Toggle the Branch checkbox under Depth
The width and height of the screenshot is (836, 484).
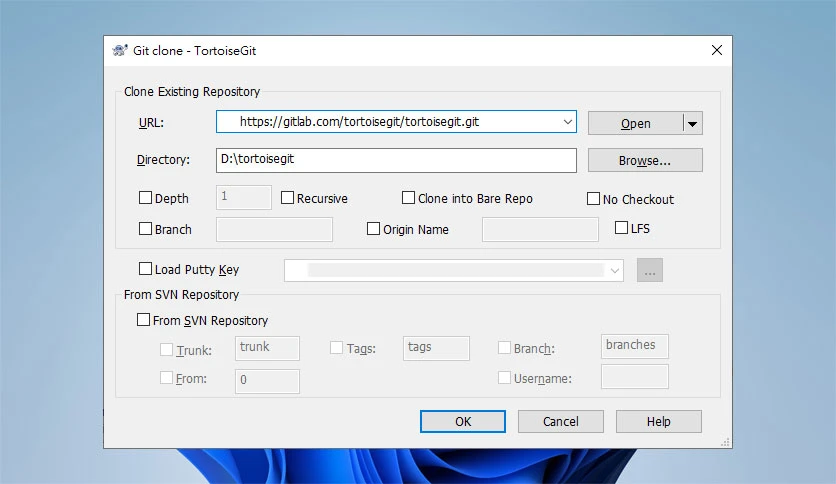145,229
